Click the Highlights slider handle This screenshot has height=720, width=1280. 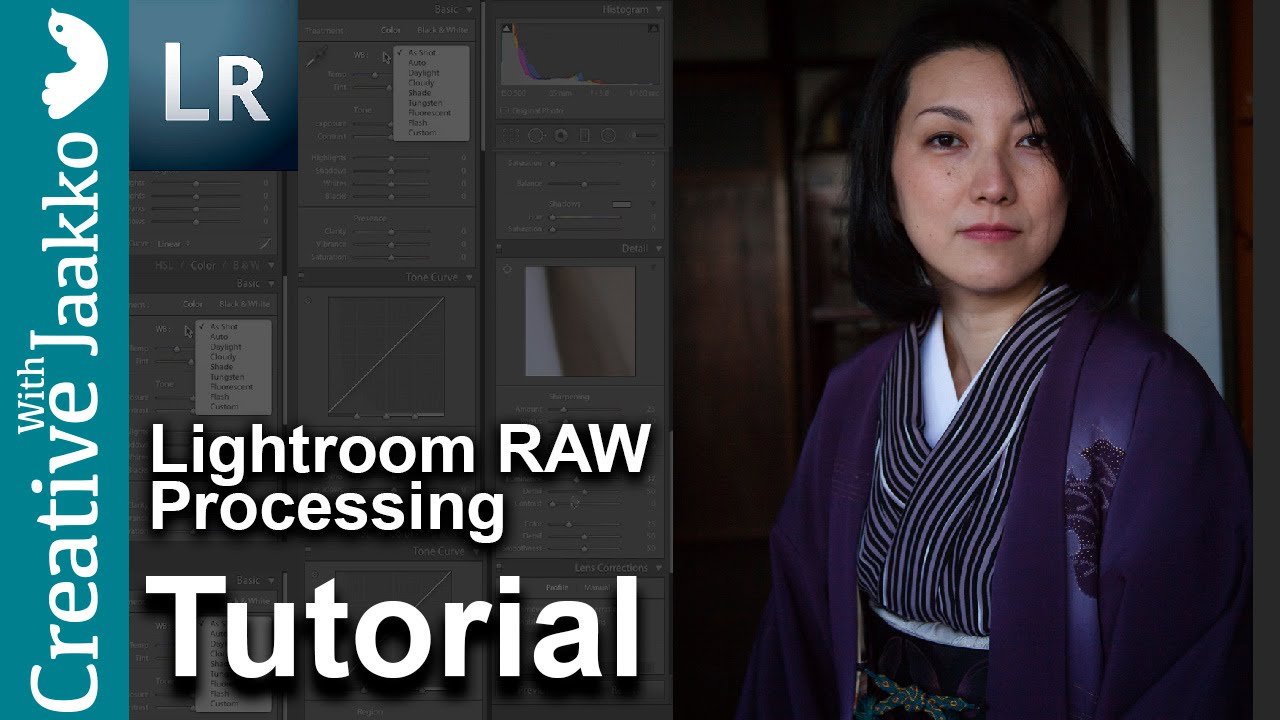tap(391, 158)
